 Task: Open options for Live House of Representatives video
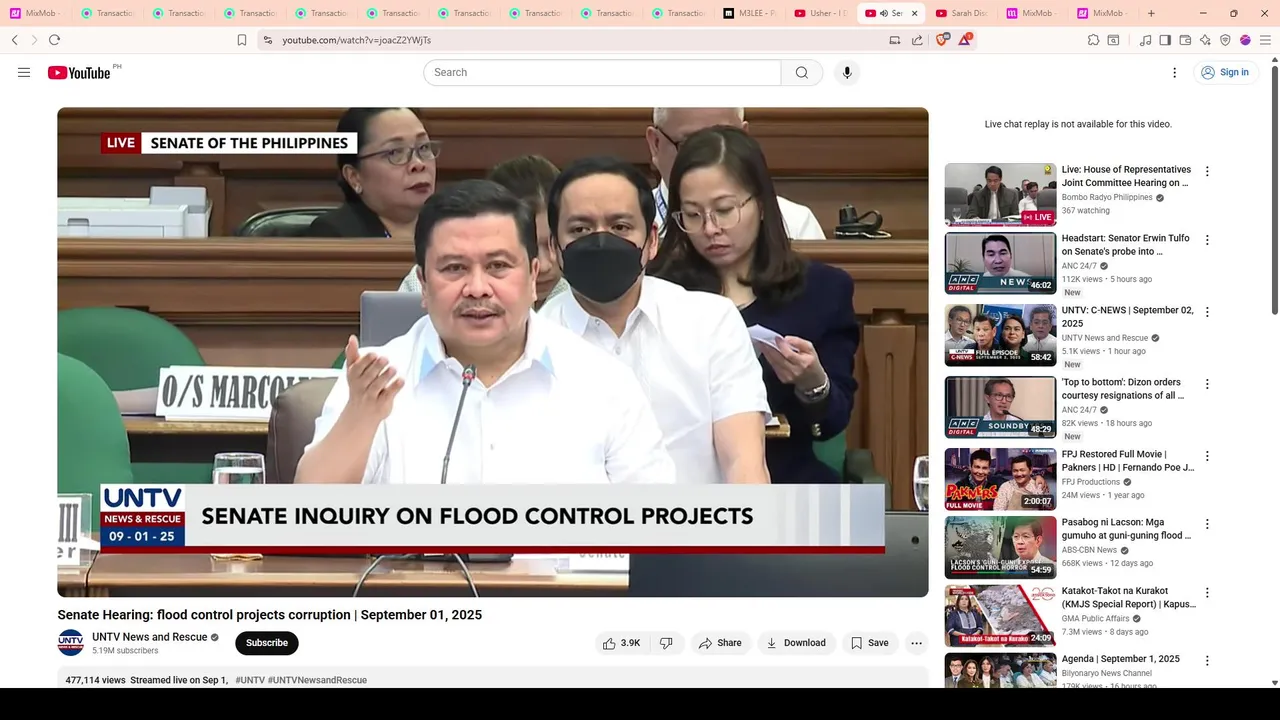(x=1207, y=171)
